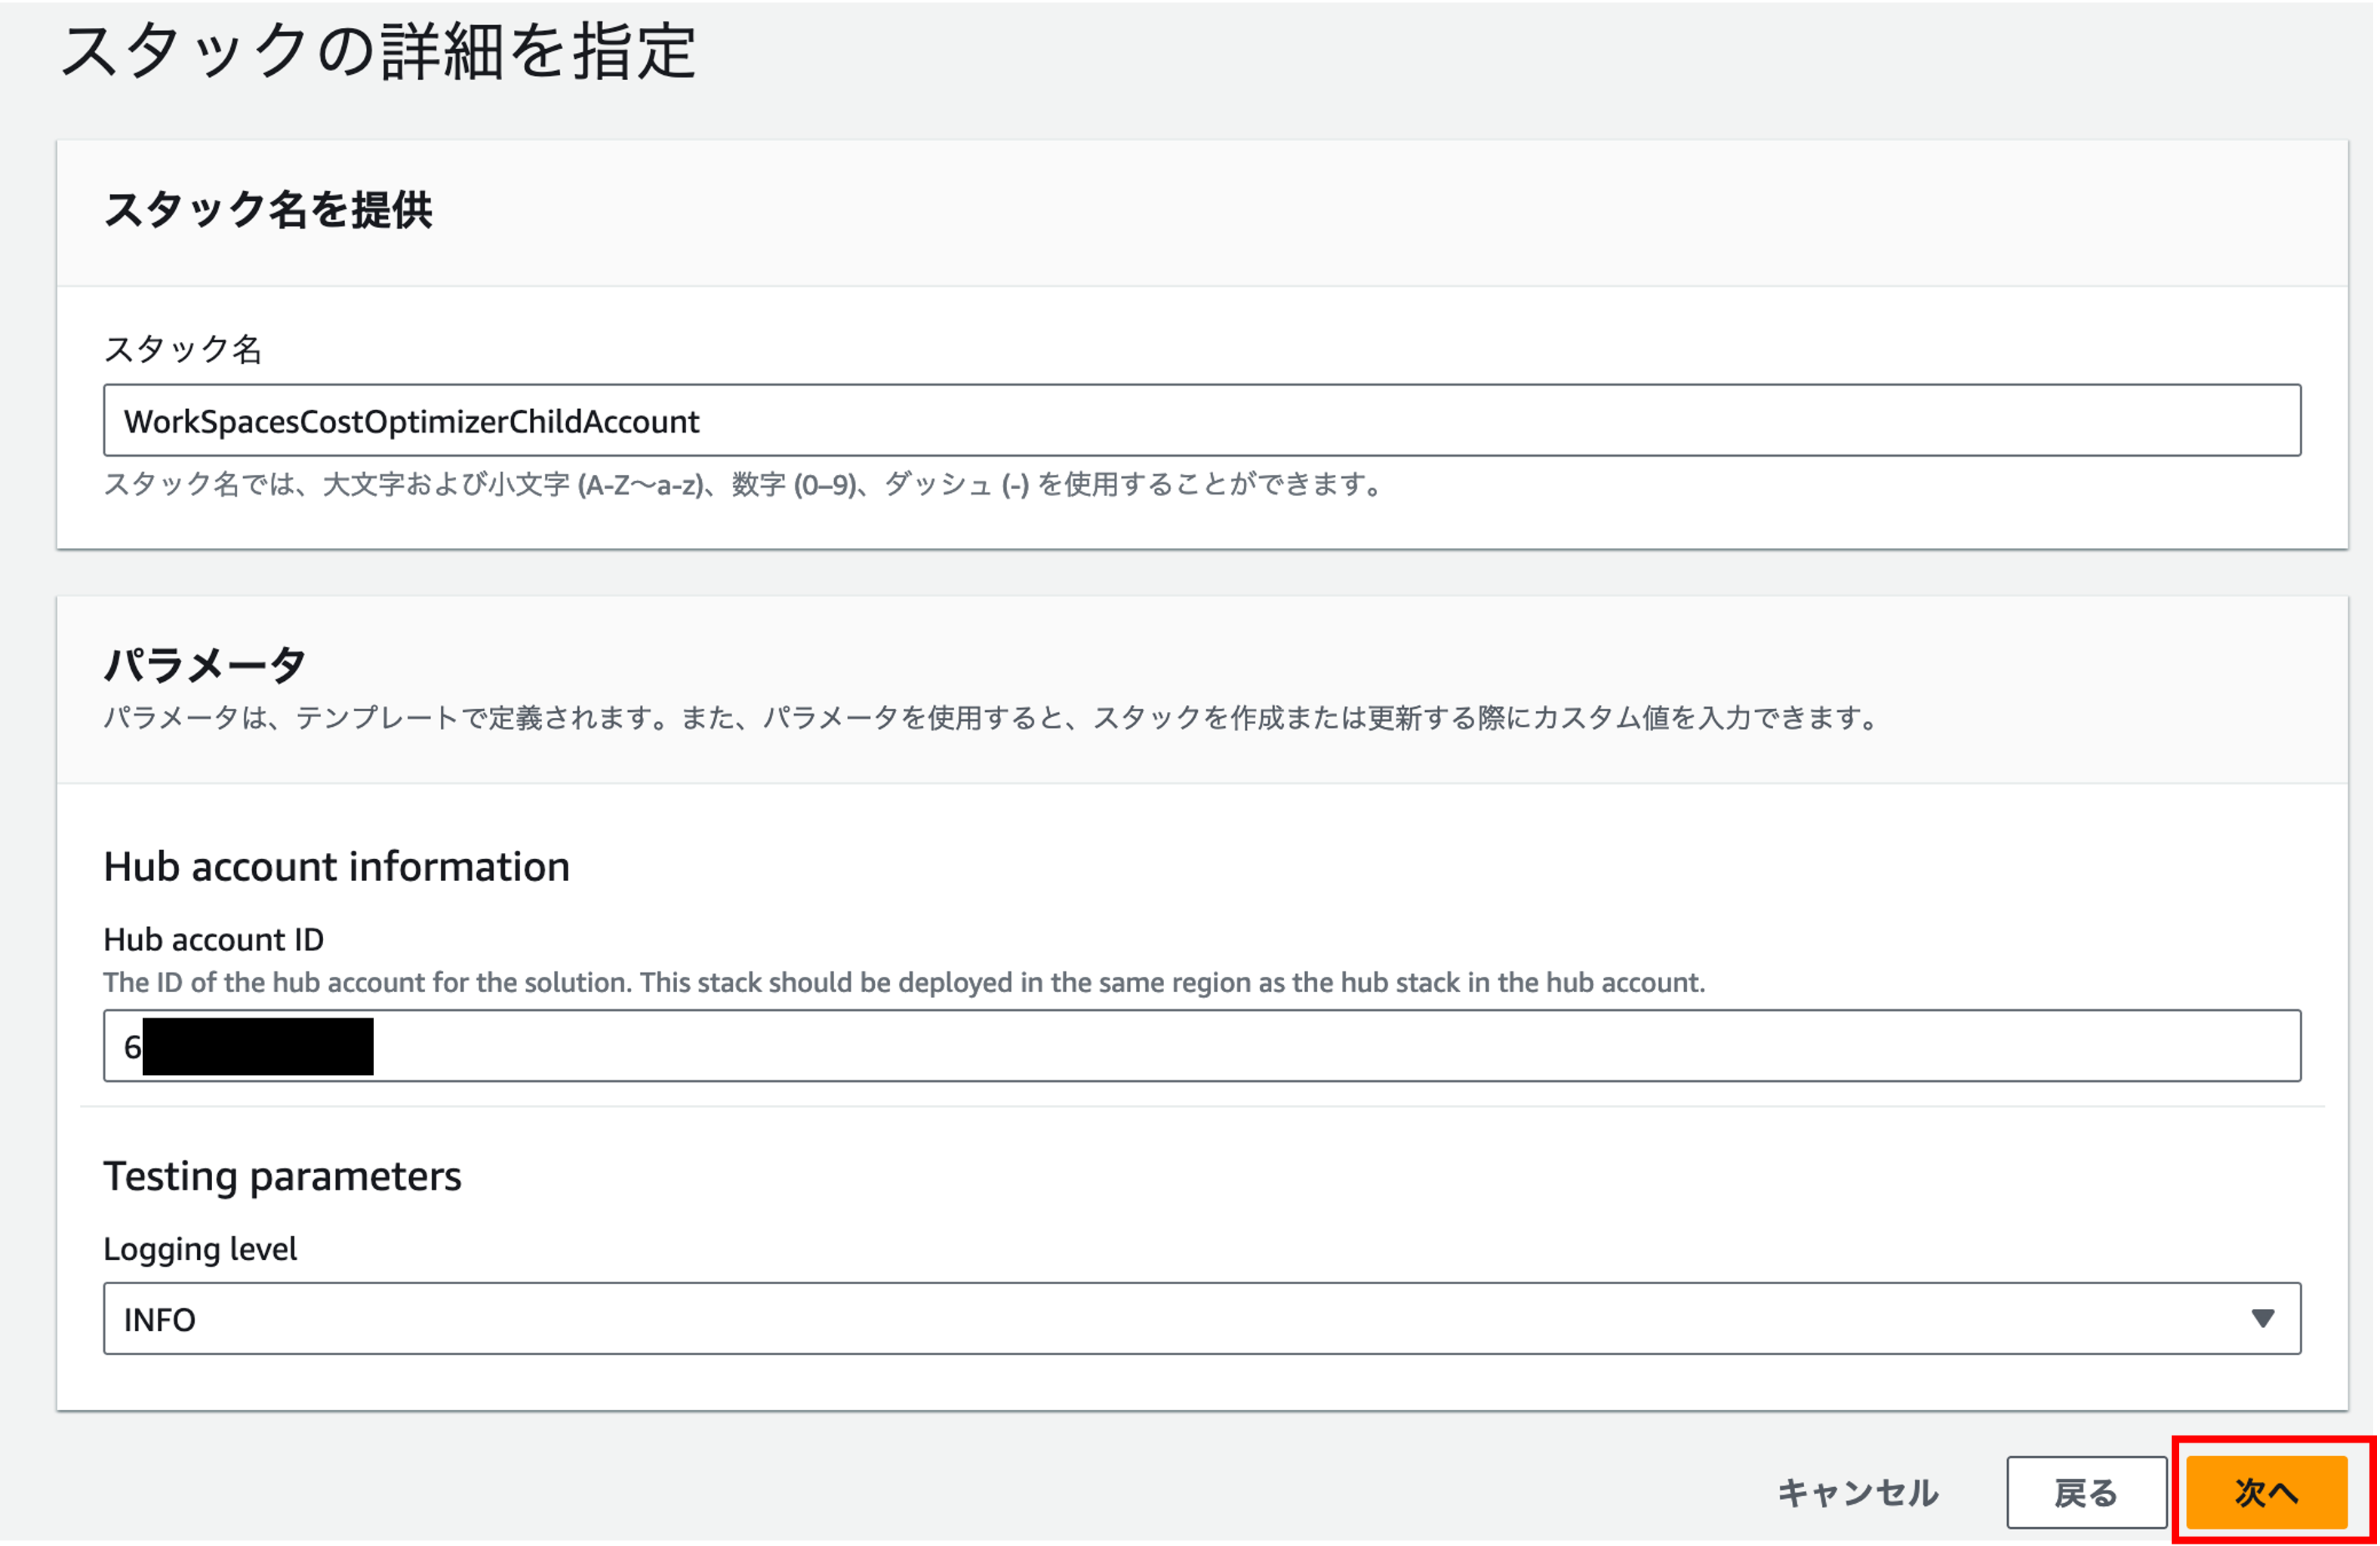This screenshot has width=2380, height=1546.
Task: Click the orange 次へ button
Action: click(2266, 1492)
